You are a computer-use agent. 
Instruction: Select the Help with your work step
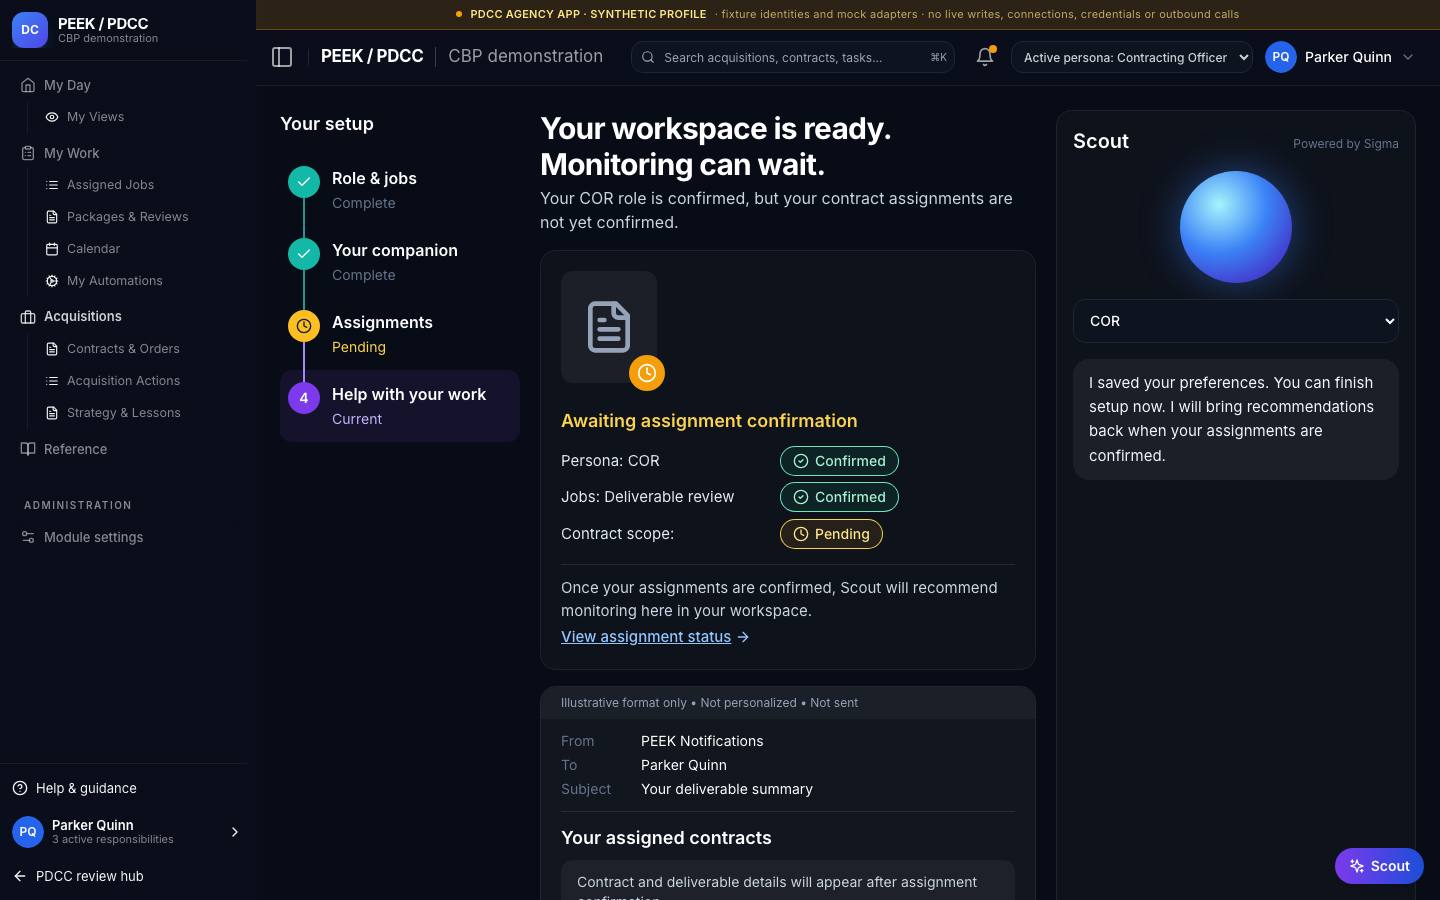[400, 406]
